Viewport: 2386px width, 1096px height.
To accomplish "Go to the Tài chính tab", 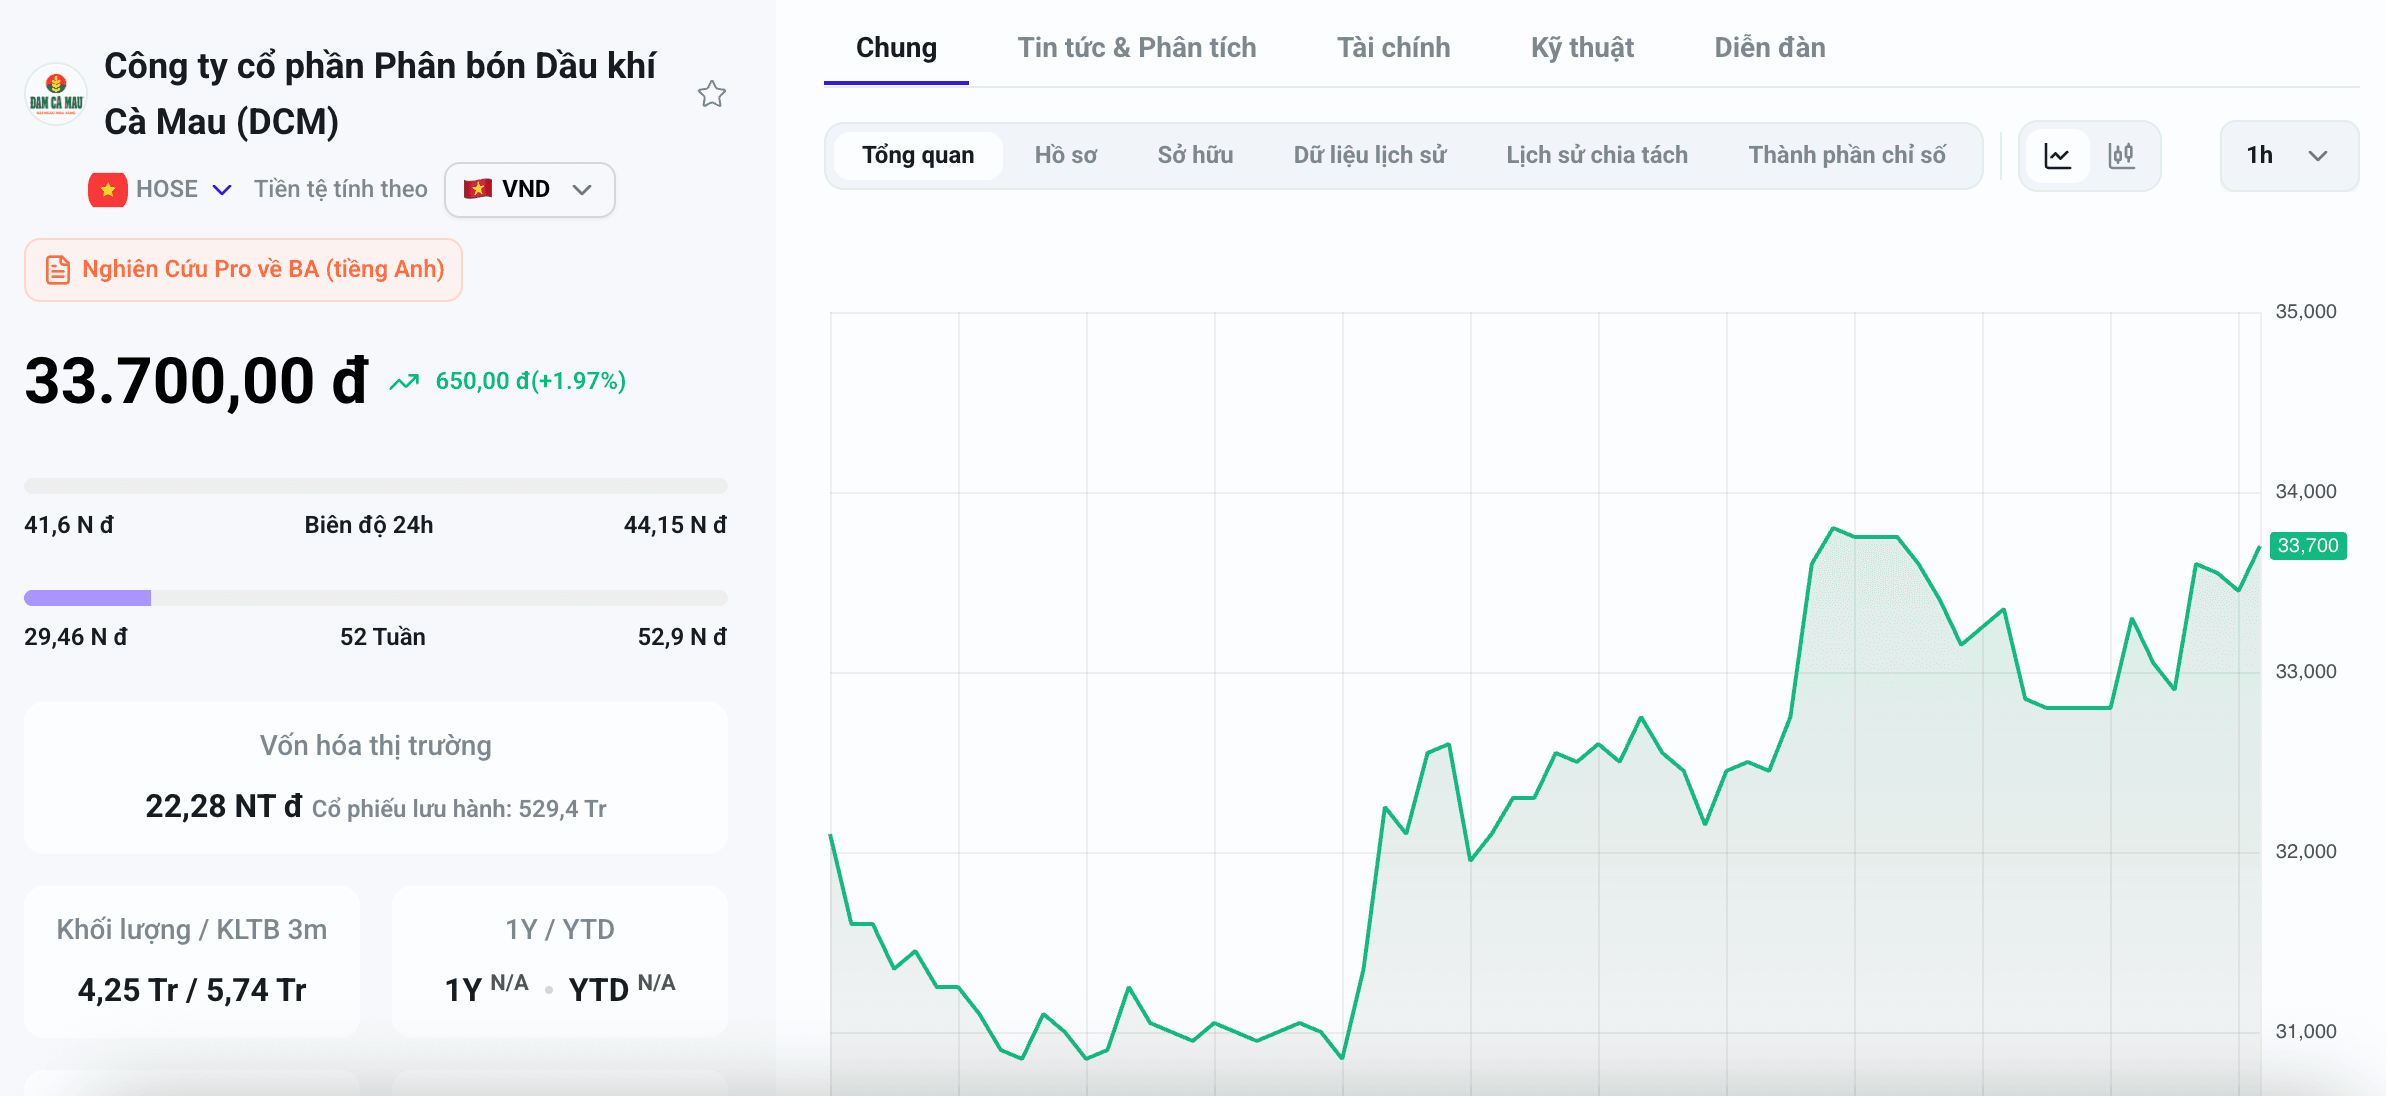I will (x=1394, y=48).
